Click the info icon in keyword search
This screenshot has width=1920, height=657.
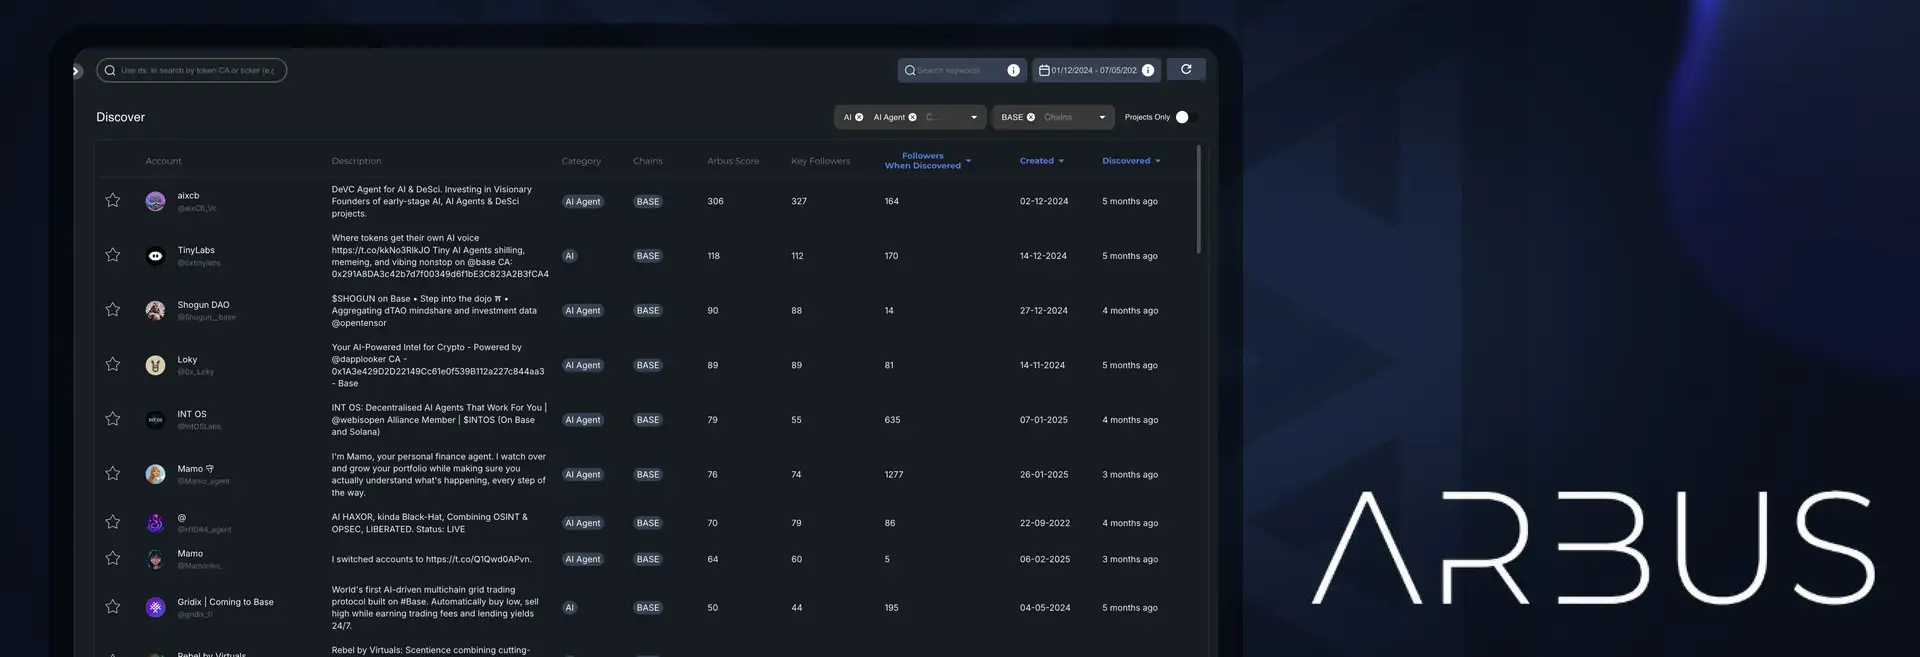[x=1013, y=71]
